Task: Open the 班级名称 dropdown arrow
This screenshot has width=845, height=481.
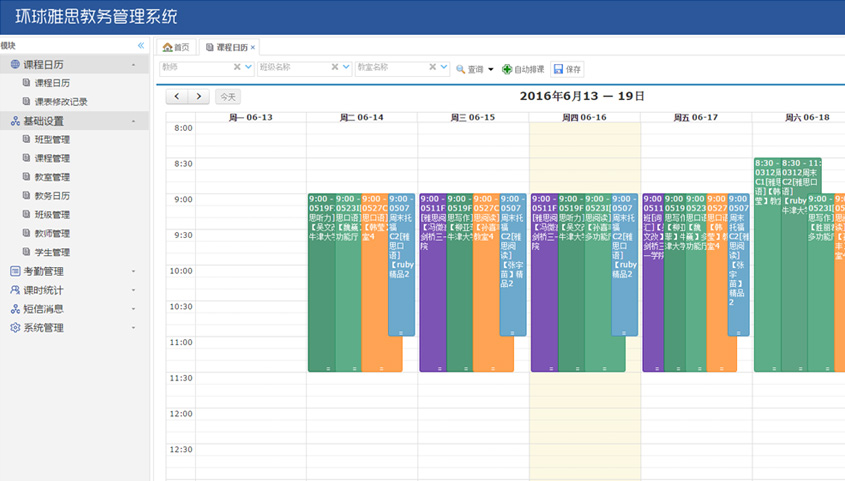Action: pyautogui.click(x=346, y=68)
